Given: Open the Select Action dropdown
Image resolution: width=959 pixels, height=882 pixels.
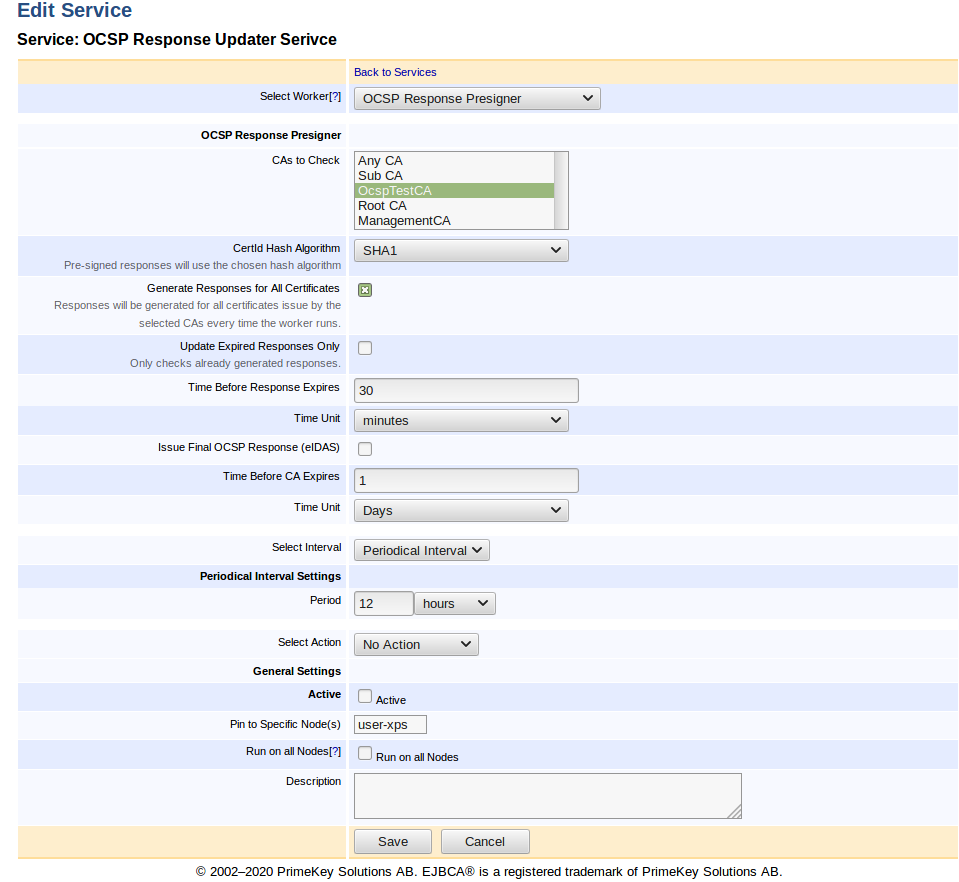Looking at the screenshot, I should pos(415,644).
